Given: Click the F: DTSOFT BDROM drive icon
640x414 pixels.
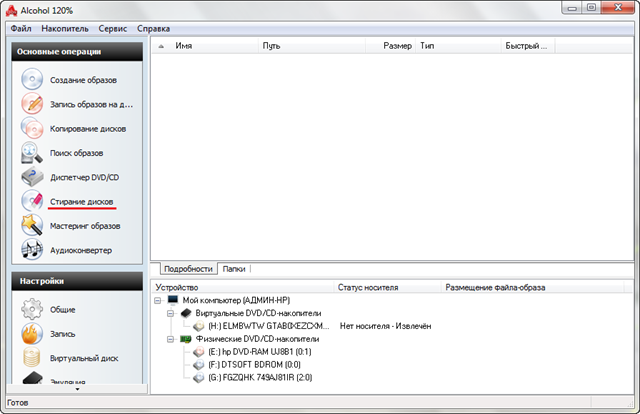Looking at the screenshot, I should point(199,364).
